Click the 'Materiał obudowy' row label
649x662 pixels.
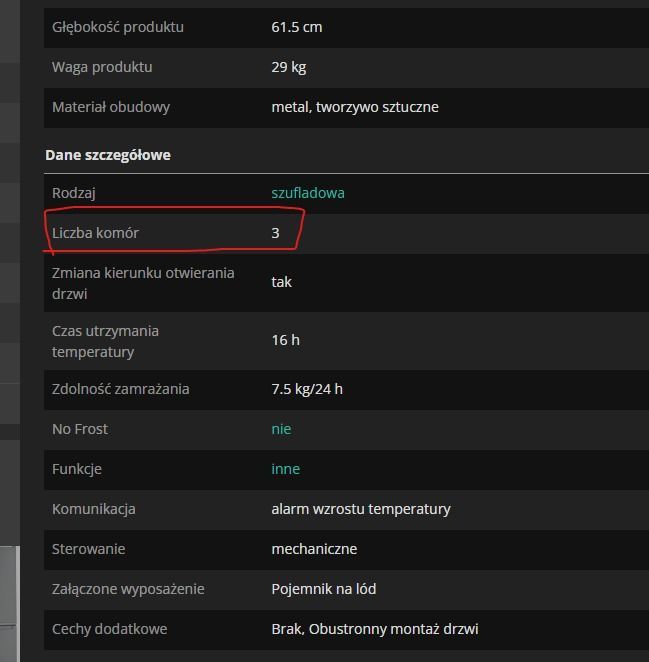[111, 107]
